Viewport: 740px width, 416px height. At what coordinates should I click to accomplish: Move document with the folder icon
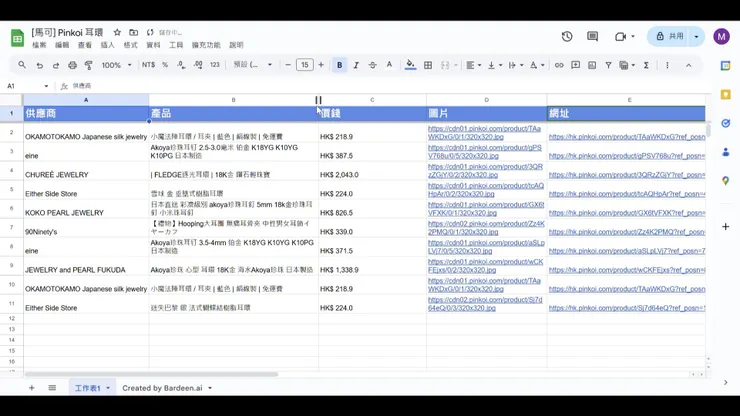click(x=134, y=33)
